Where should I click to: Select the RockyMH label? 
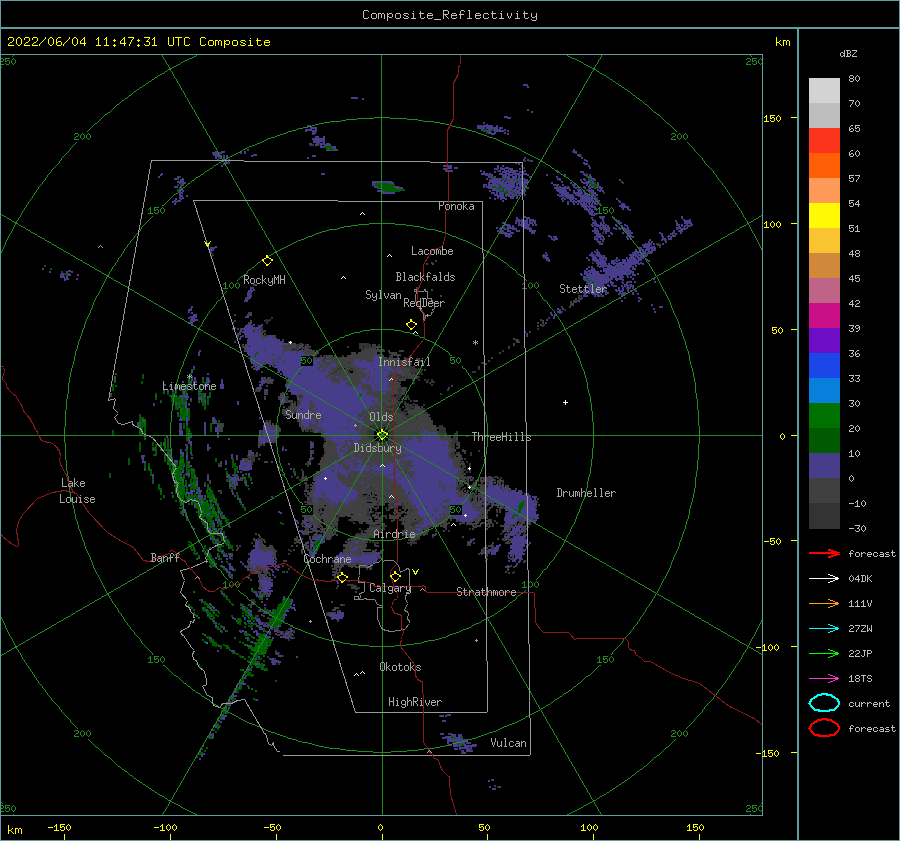coord(264,280)
